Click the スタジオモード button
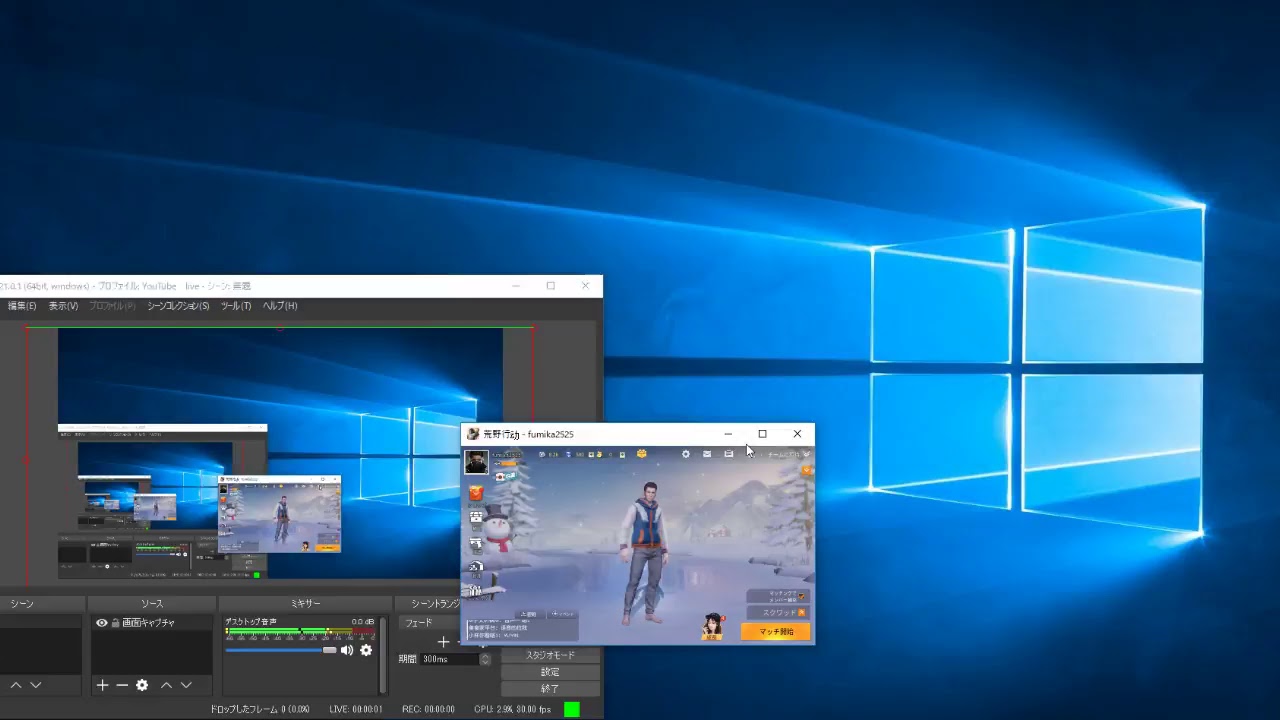This screenshot has width=1280, height=720. tap(551, 655)
